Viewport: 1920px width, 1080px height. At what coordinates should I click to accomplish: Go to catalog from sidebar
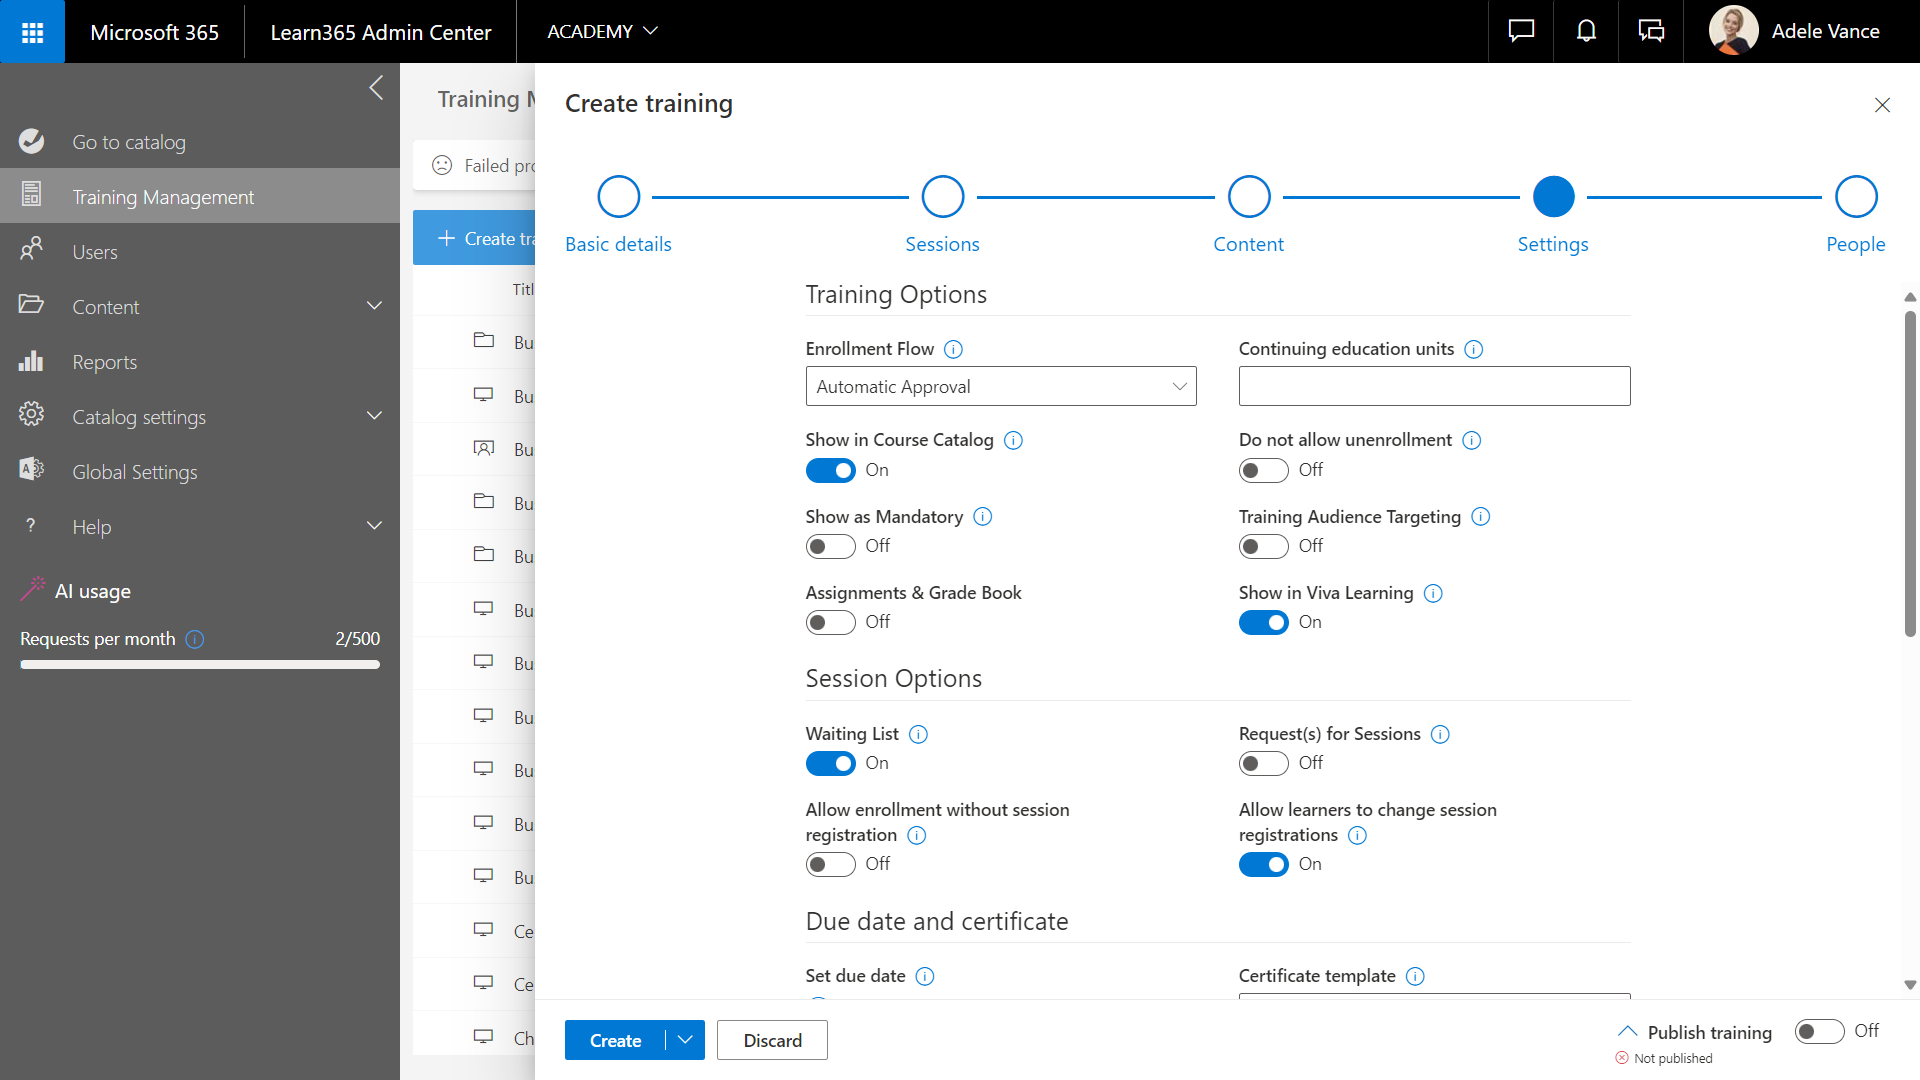[x=129, y=142]
